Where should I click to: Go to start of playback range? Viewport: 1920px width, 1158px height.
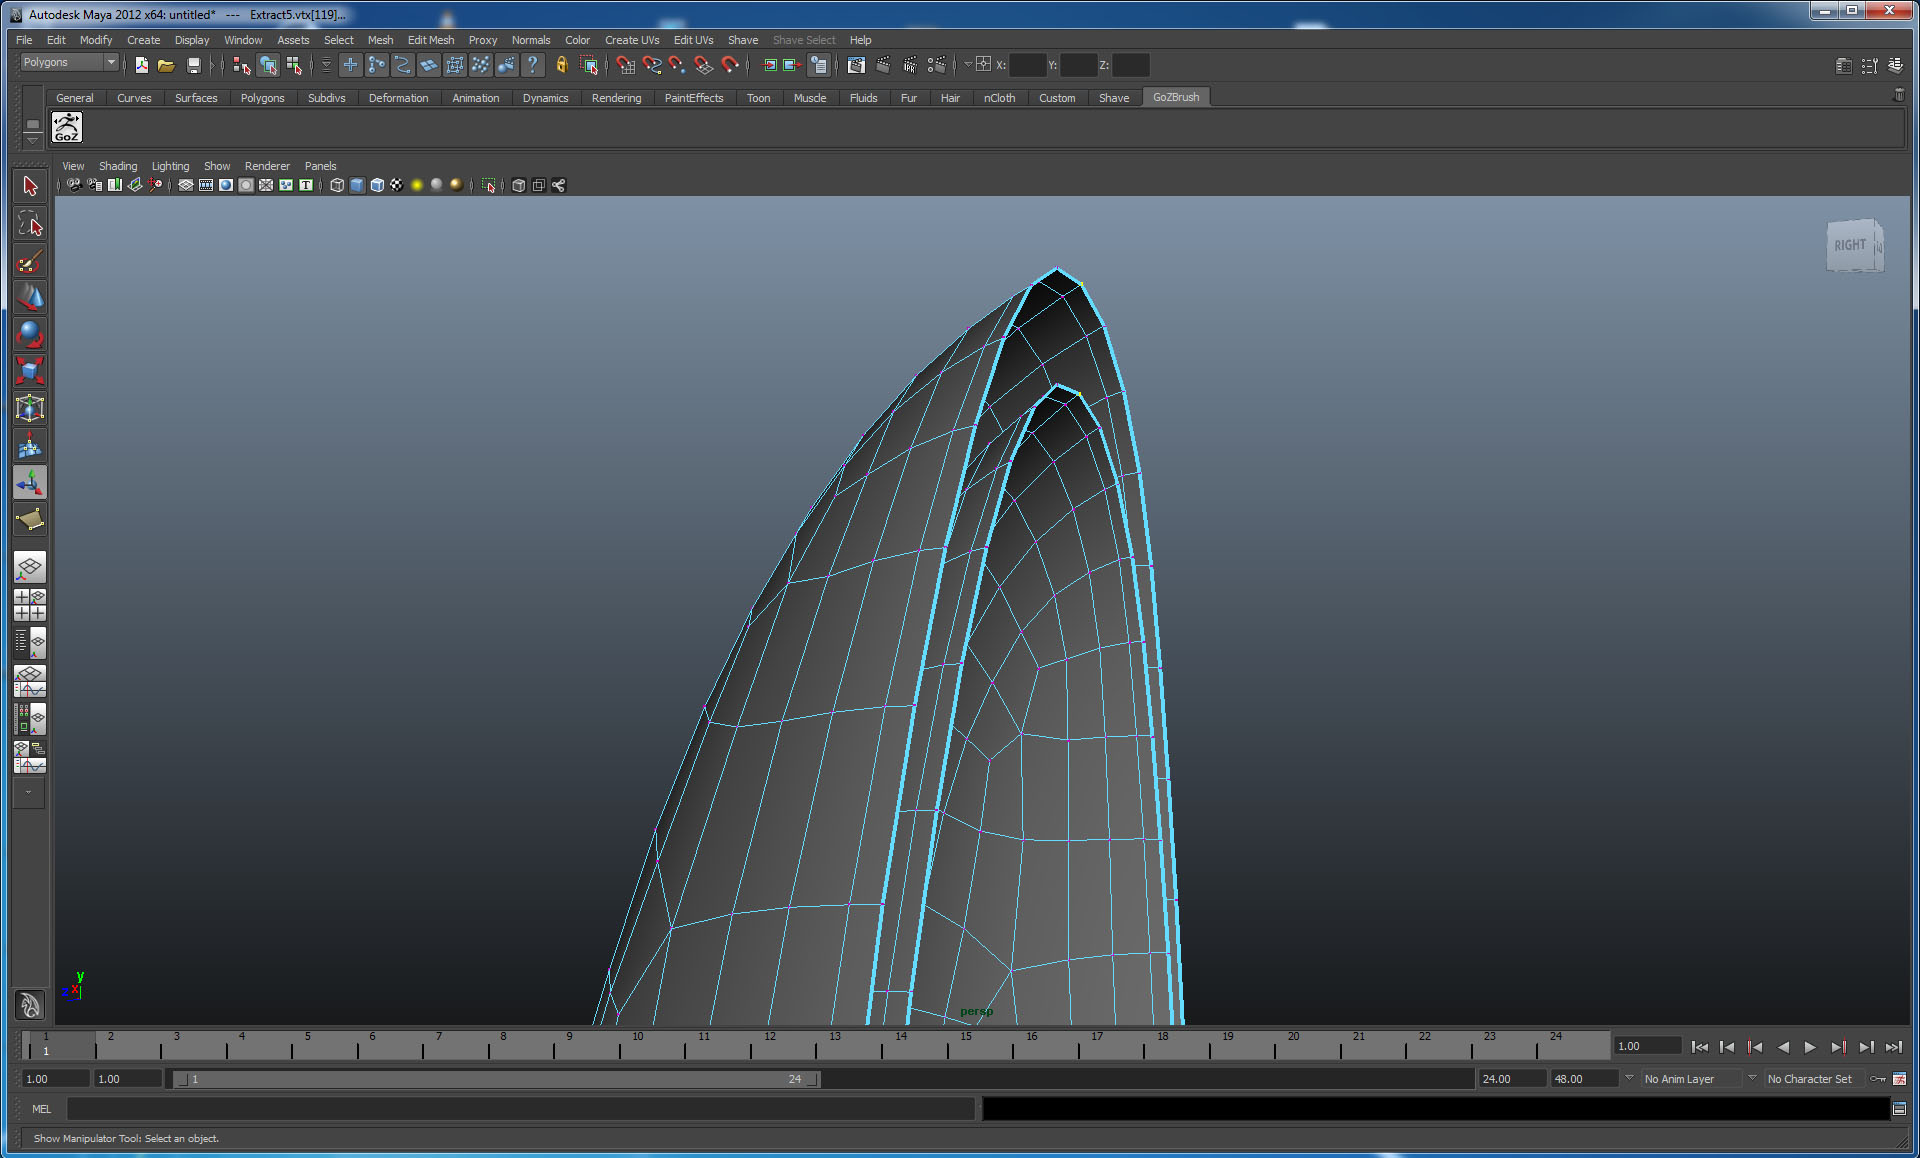pos(1699,1047)
